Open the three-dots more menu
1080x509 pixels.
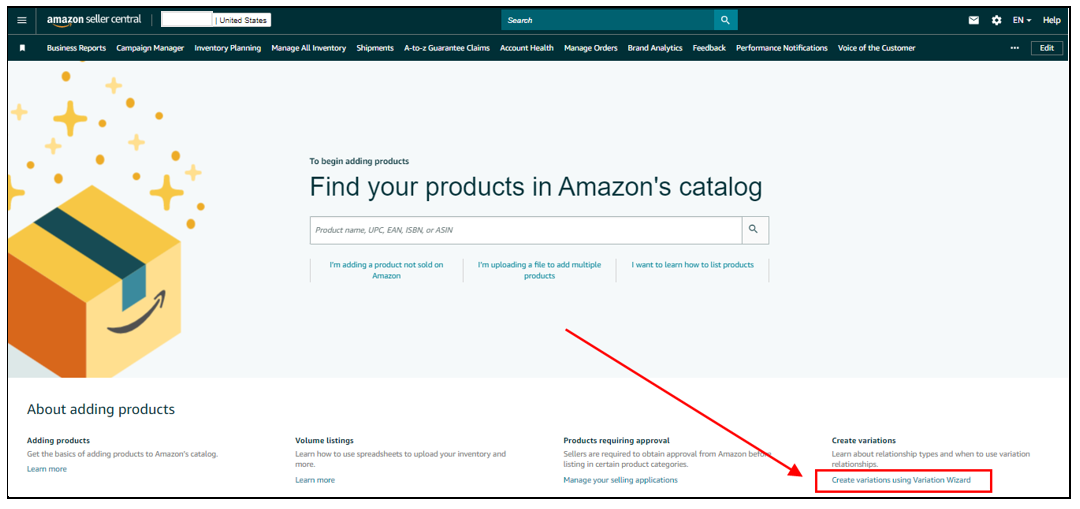[x=1015, y=48]
